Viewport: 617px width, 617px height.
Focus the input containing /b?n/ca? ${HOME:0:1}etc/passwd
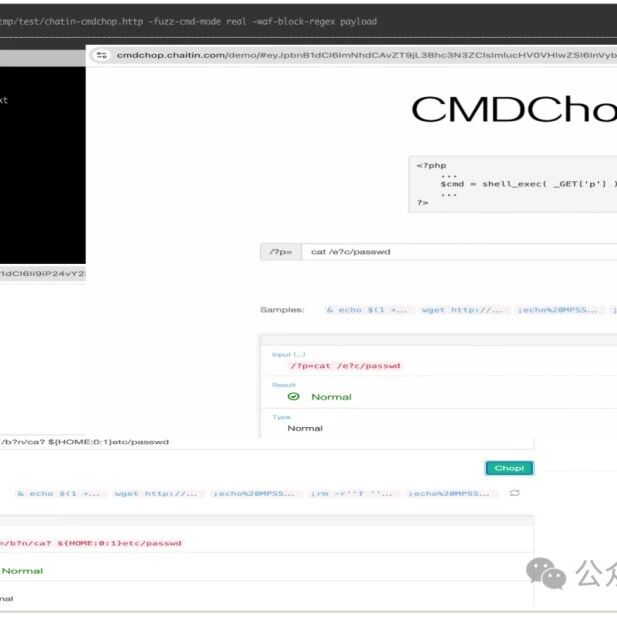[266, 442]
